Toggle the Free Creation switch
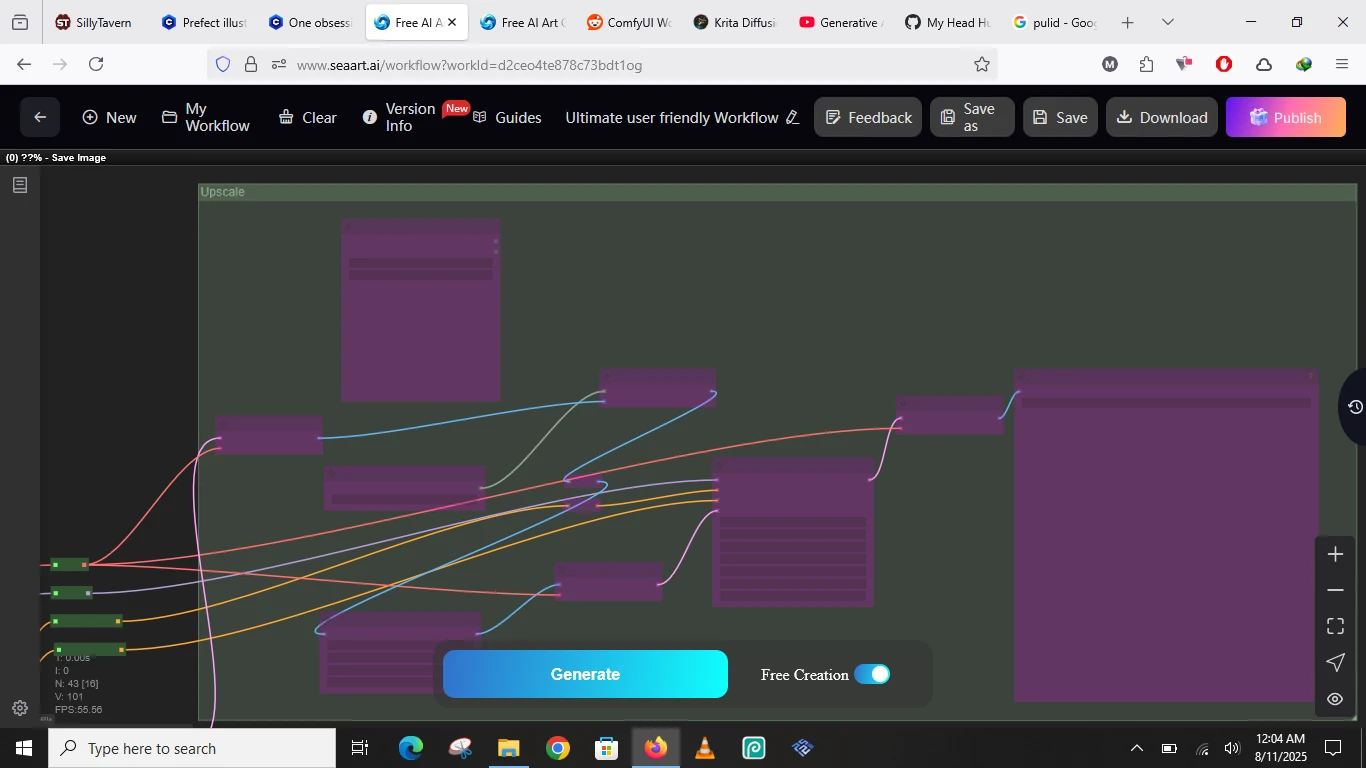This screenshot has height=768, width=1366. click(871, 674)
